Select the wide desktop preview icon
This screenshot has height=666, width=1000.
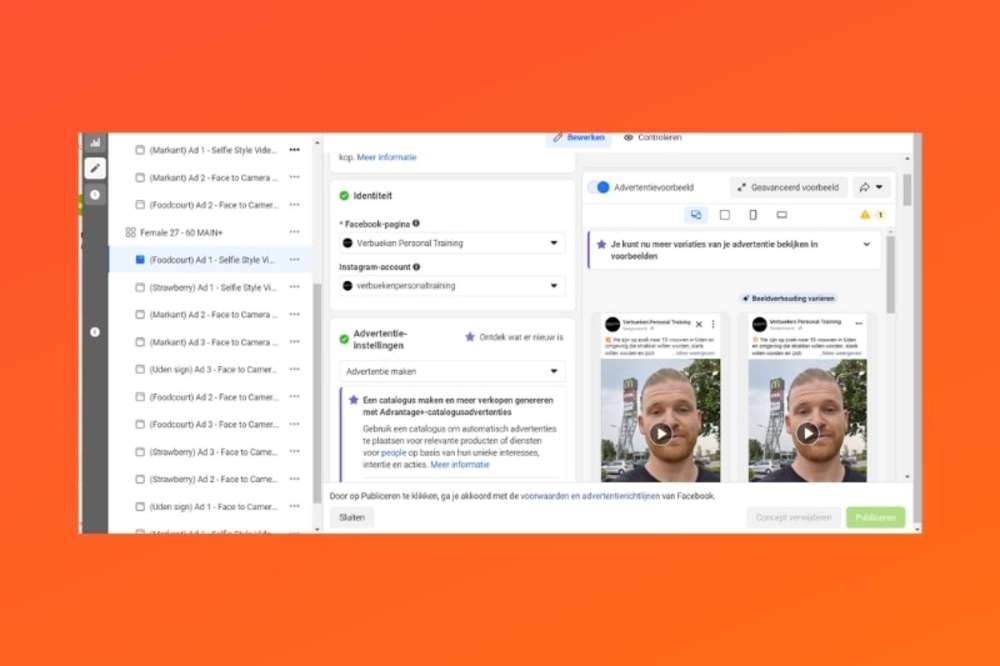(x=782, y=215)
